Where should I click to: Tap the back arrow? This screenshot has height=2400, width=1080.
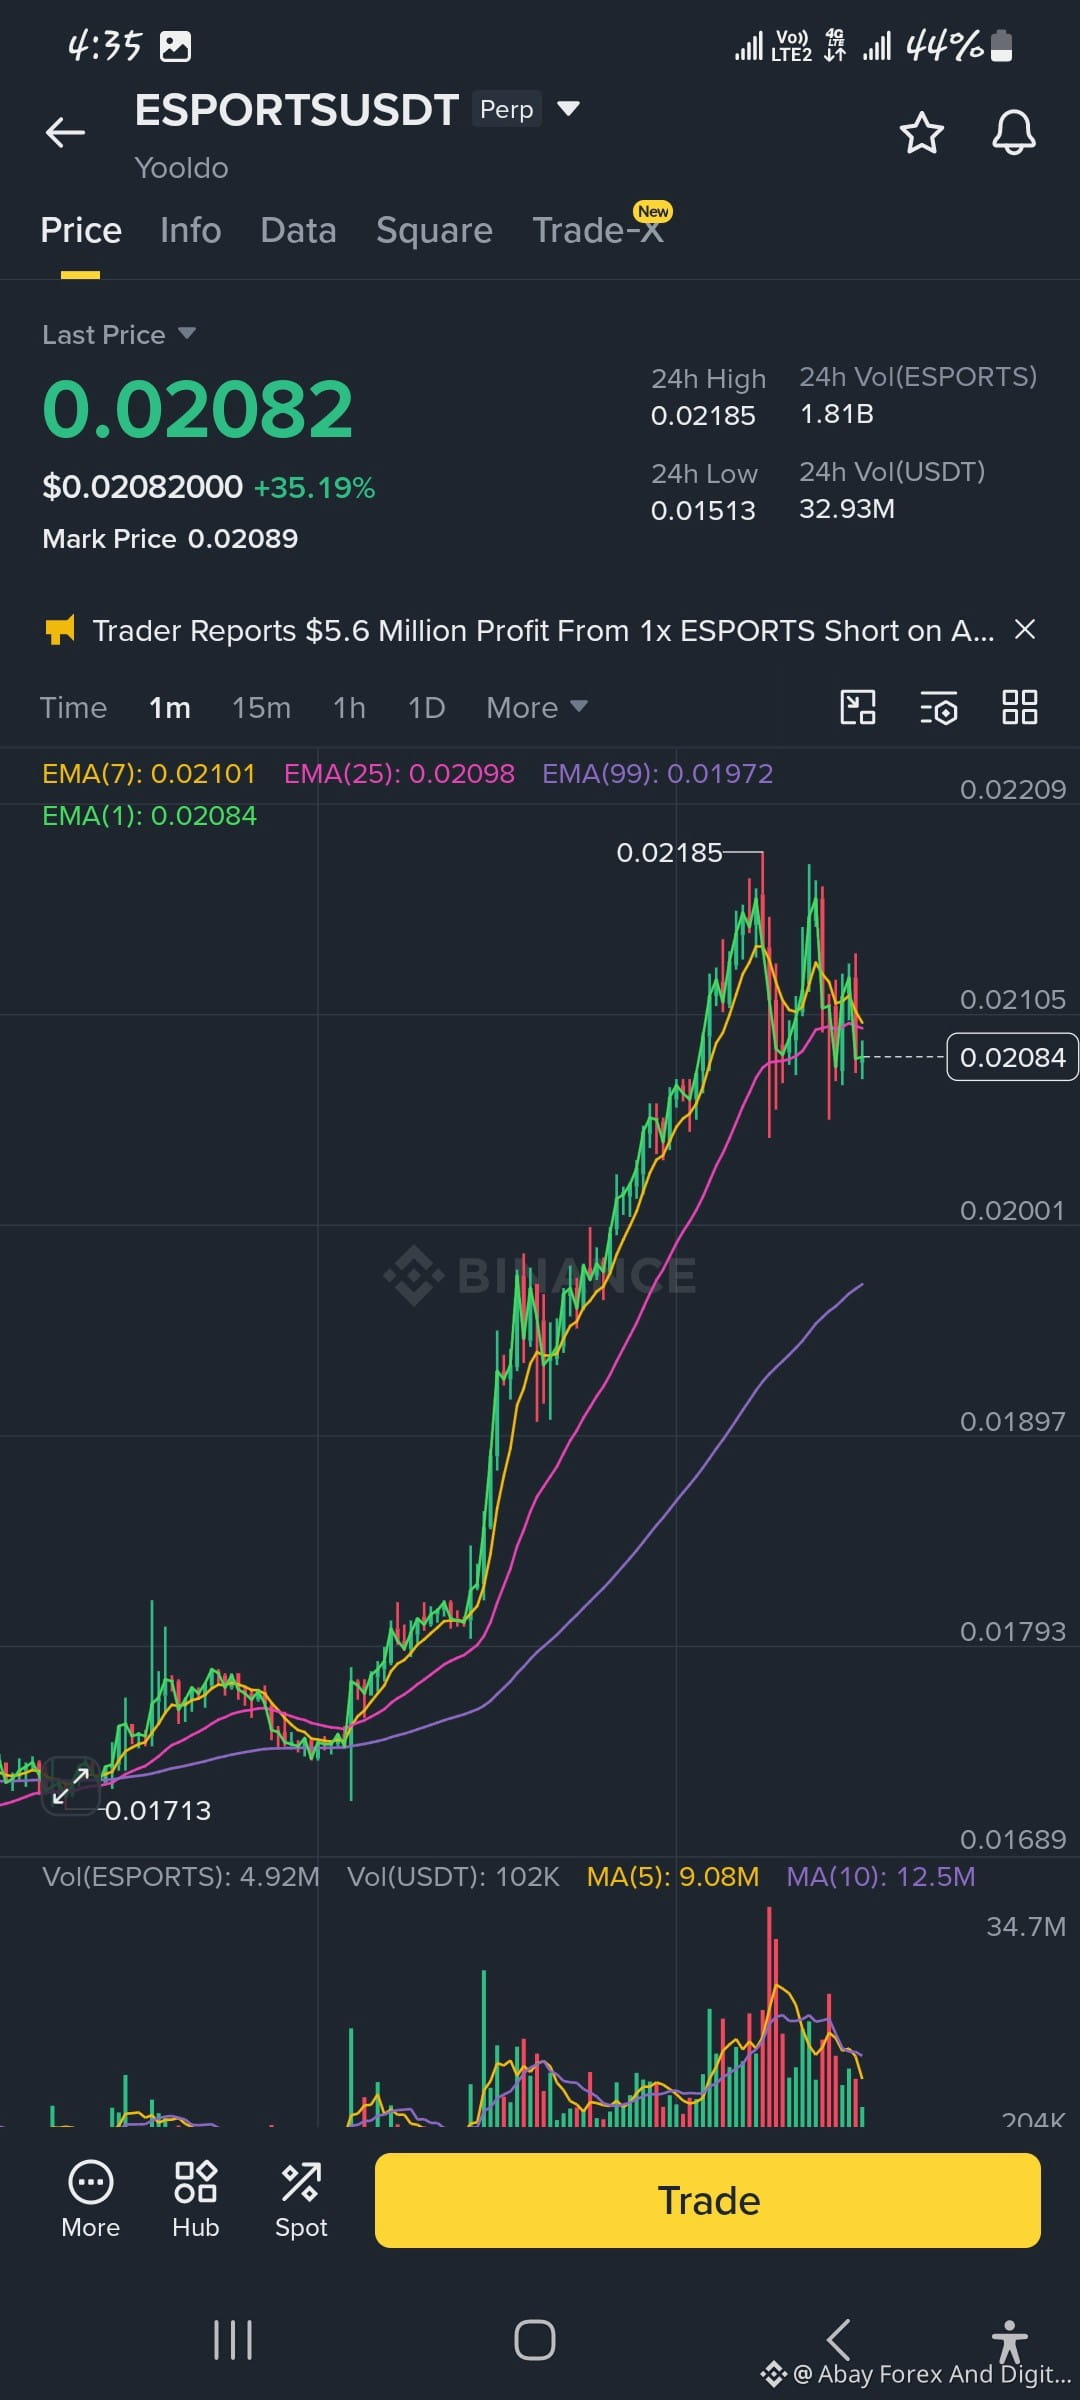[65, 132]
